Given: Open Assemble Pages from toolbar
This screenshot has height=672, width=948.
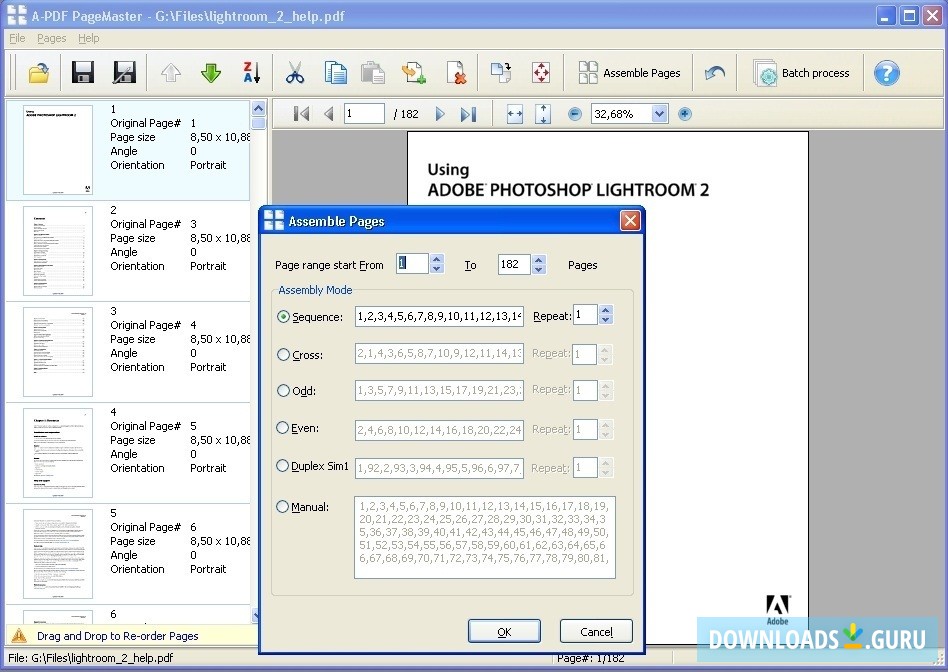Looking at the screenshot, I should (629, 73).
